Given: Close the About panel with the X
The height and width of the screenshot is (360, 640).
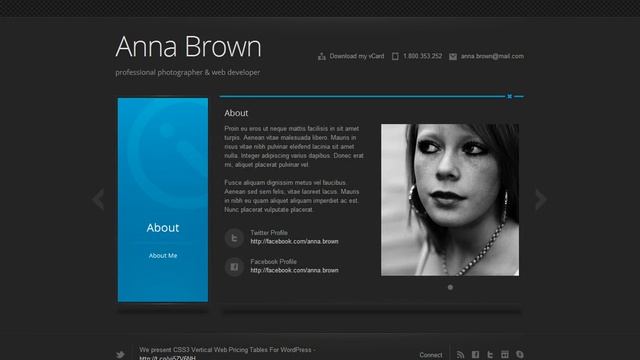Looking at the screenshot, I should (509, 96).
